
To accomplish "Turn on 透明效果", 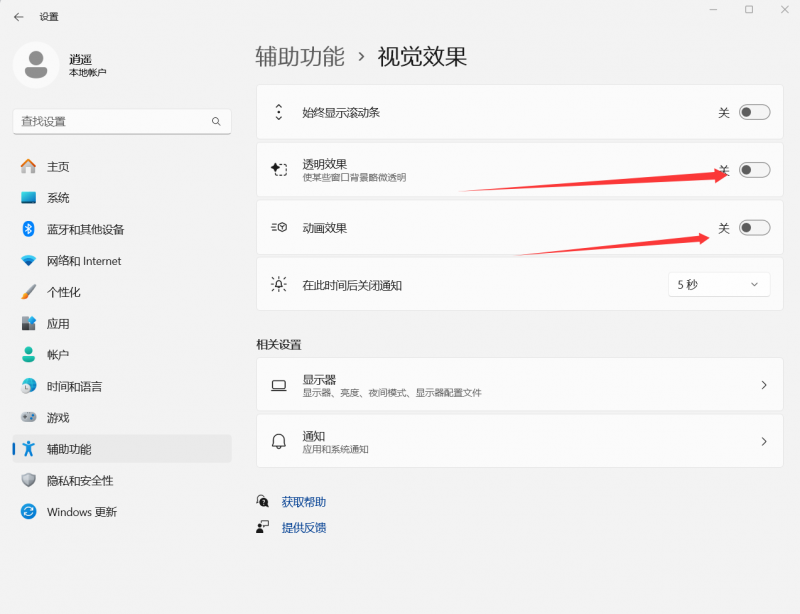I will click(x=755, y=170).
